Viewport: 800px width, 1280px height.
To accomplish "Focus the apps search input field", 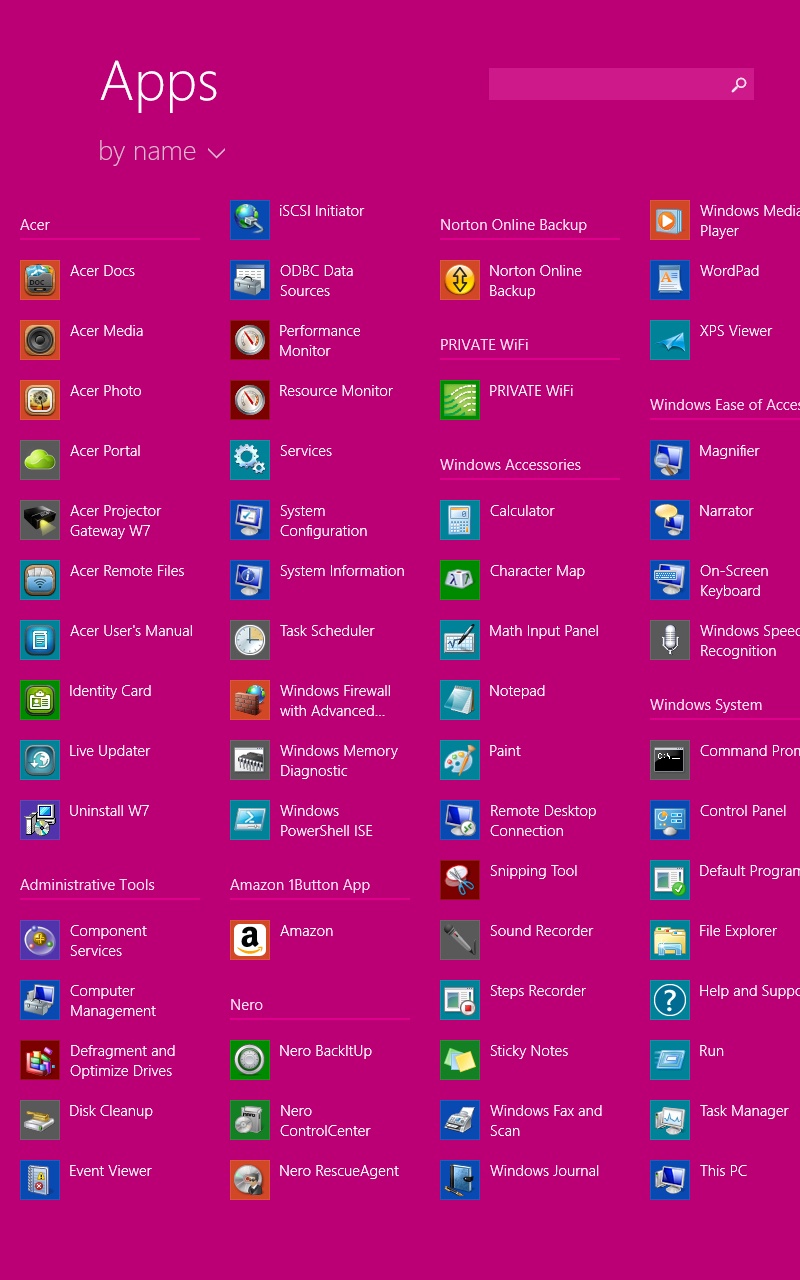I will [x=606, y=85].
